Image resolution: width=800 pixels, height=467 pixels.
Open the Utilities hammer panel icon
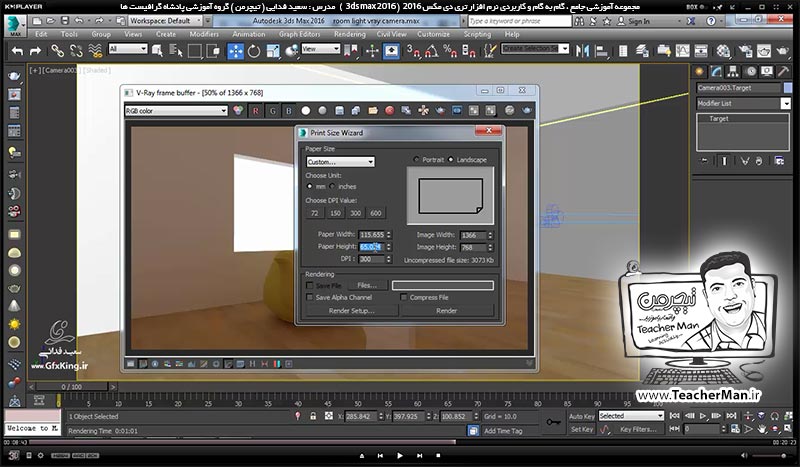pyautogui.click(x=784, y=71)
